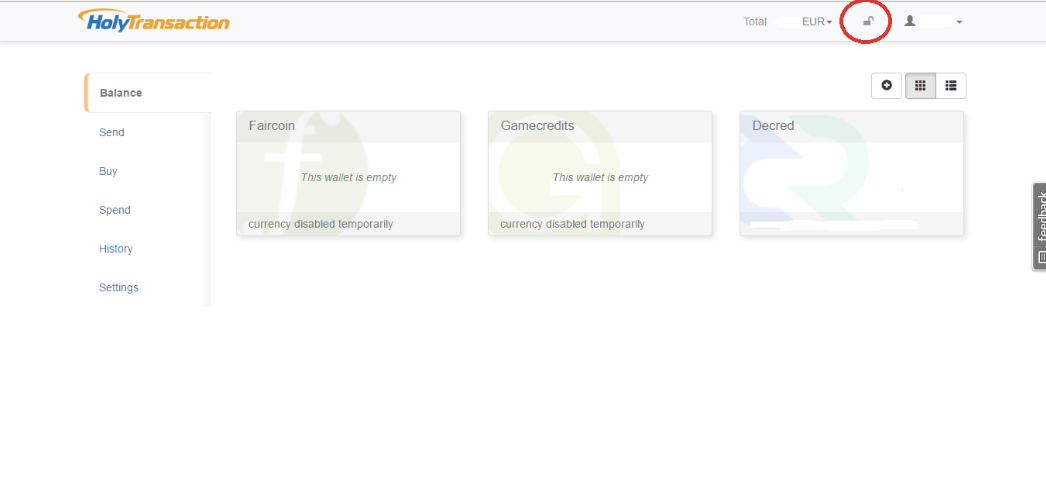Open the History section
The height and width of the screenshot is (492, 1046).
(x=116, y=249)
